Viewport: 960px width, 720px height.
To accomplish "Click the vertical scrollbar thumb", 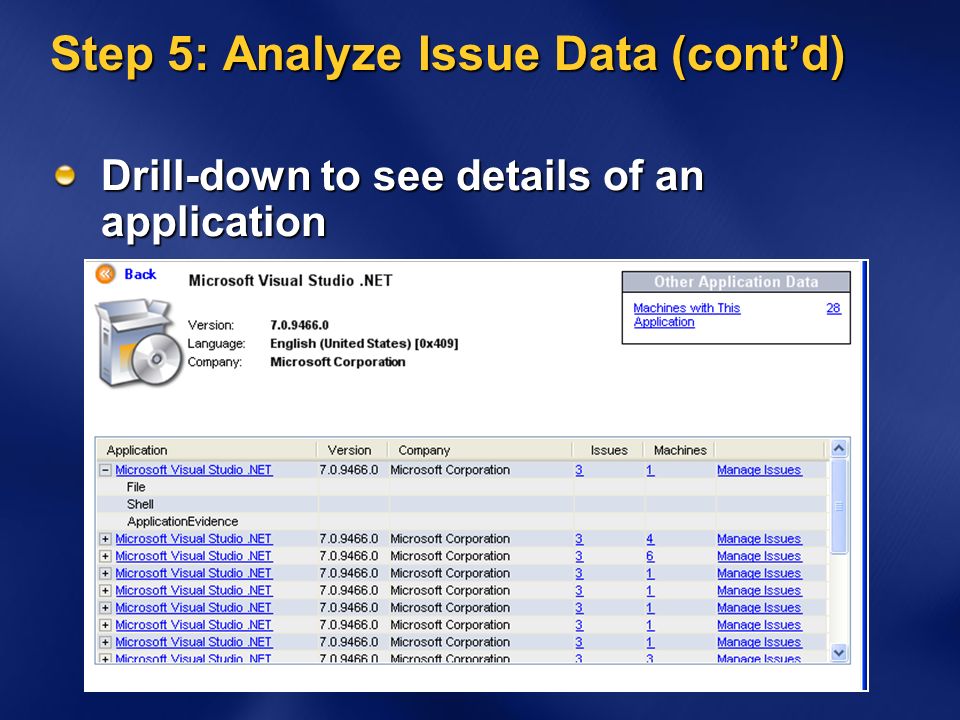I will (x=839, y=506).
